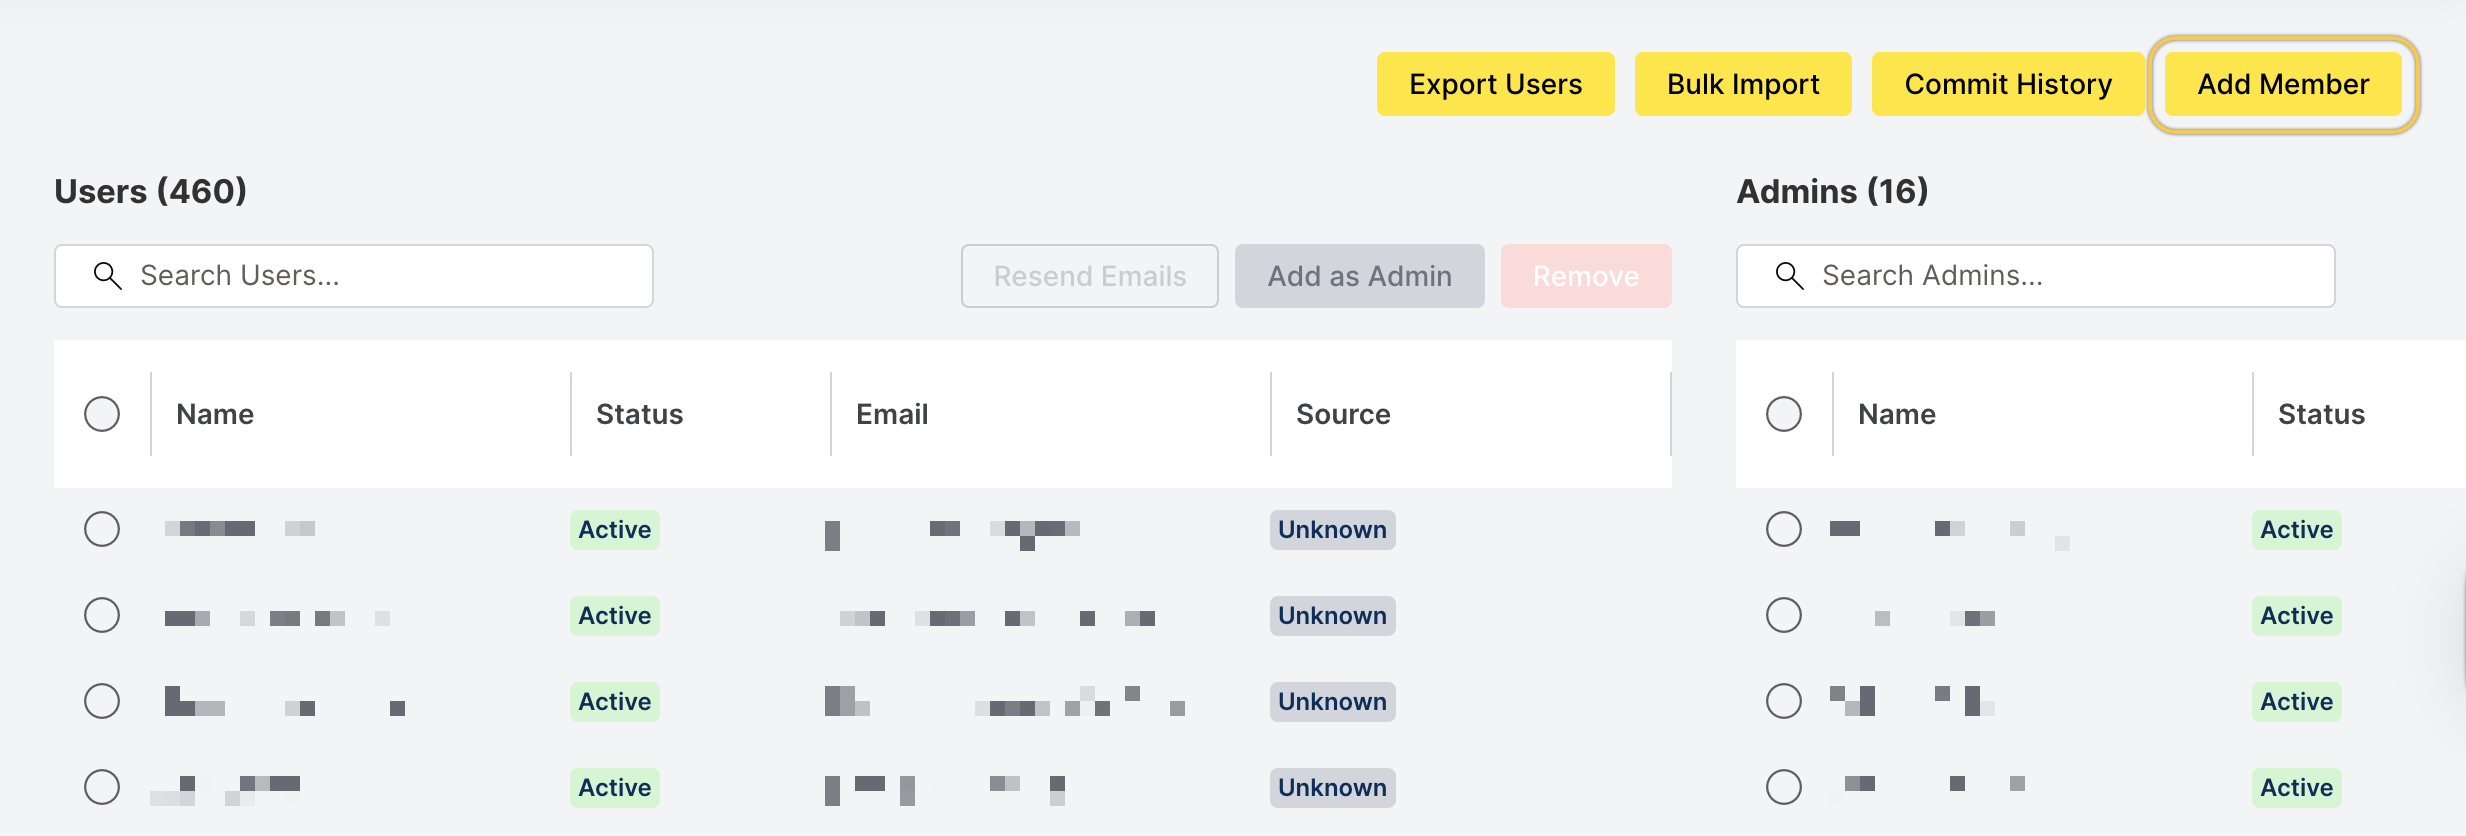Select the first user row checkbox

click(x=102, y=529)
